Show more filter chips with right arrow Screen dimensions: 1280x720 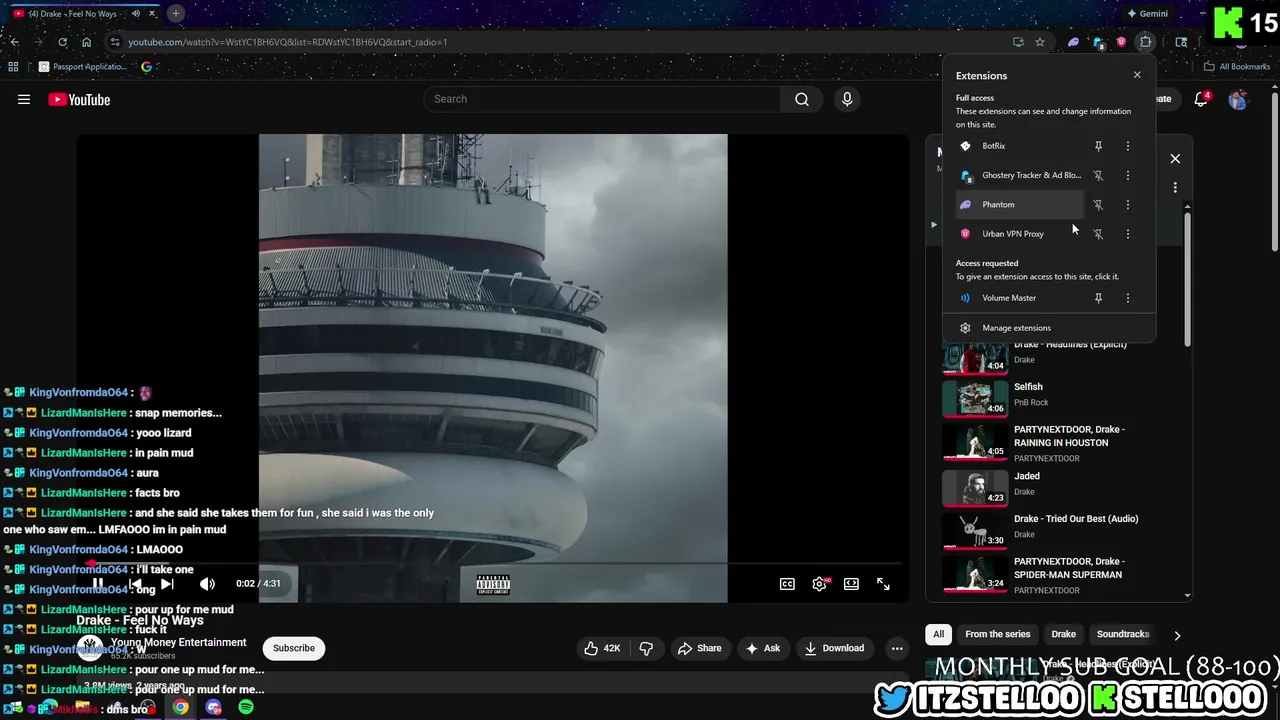pos(1177,635)
